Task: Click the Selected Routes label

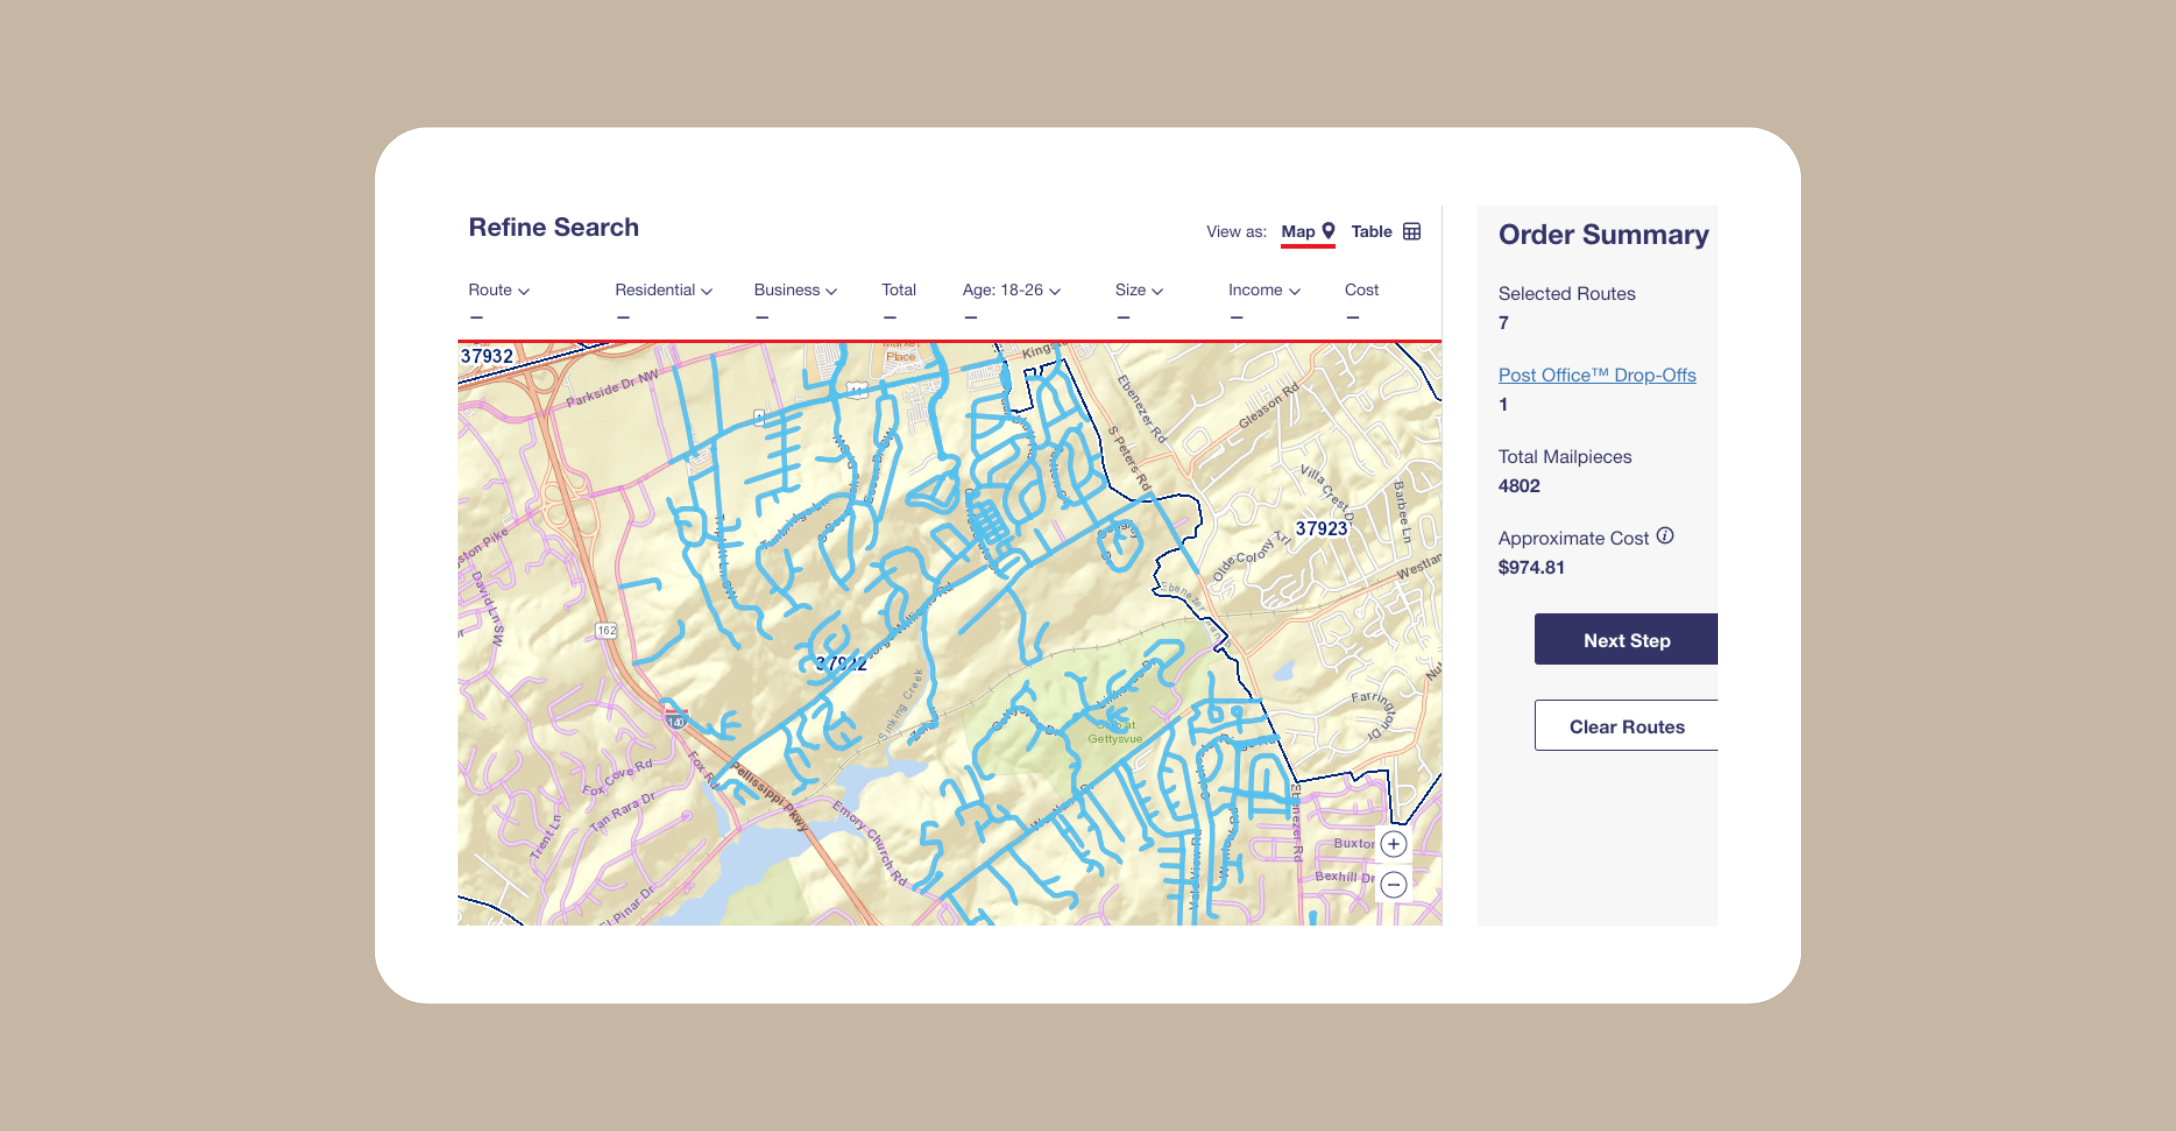Action: pos(1567,294)
